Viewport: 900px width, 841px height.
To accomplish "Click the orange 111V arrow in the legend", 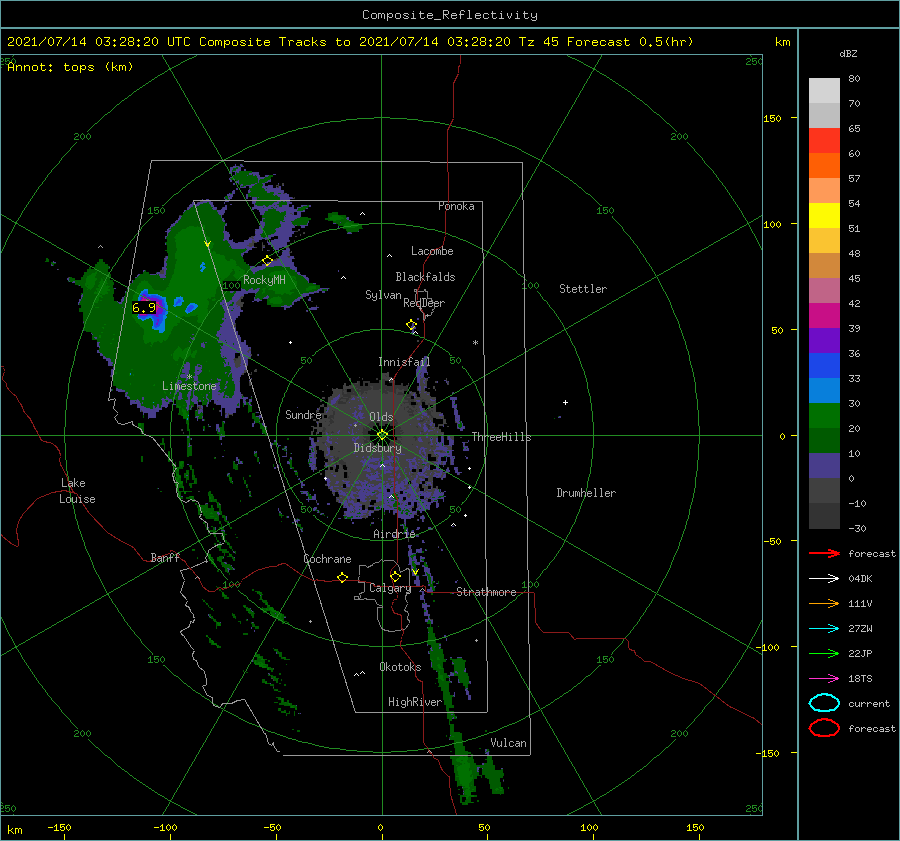I will pos(824,603).
